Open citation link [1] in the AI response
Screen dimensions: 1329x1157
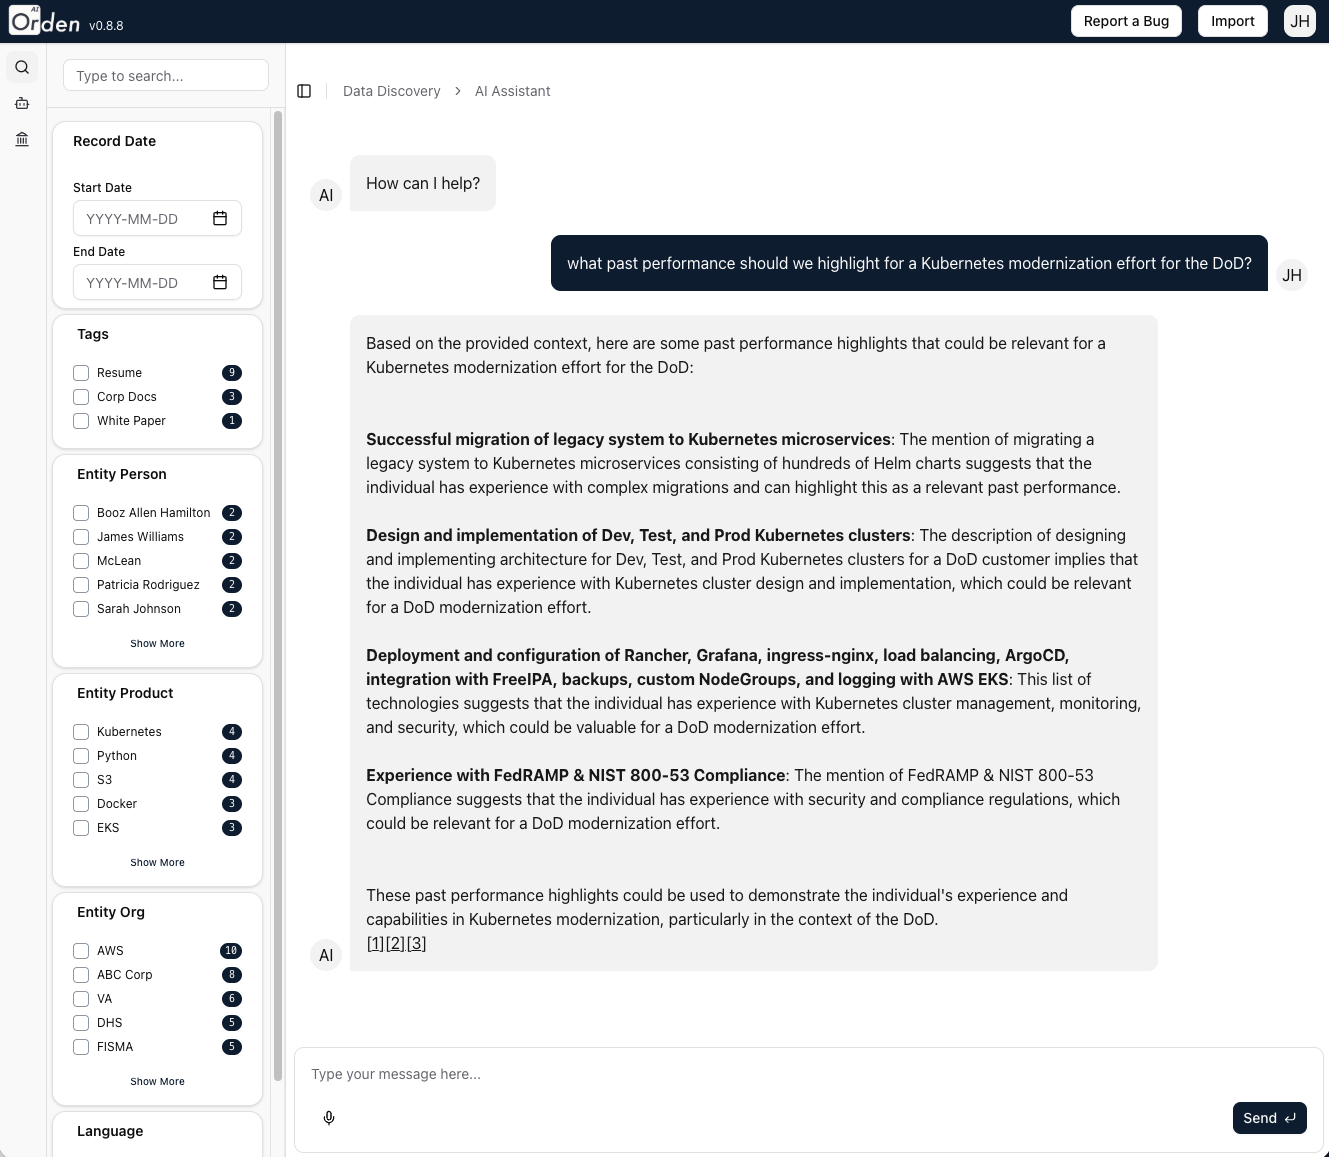[374, 943]
